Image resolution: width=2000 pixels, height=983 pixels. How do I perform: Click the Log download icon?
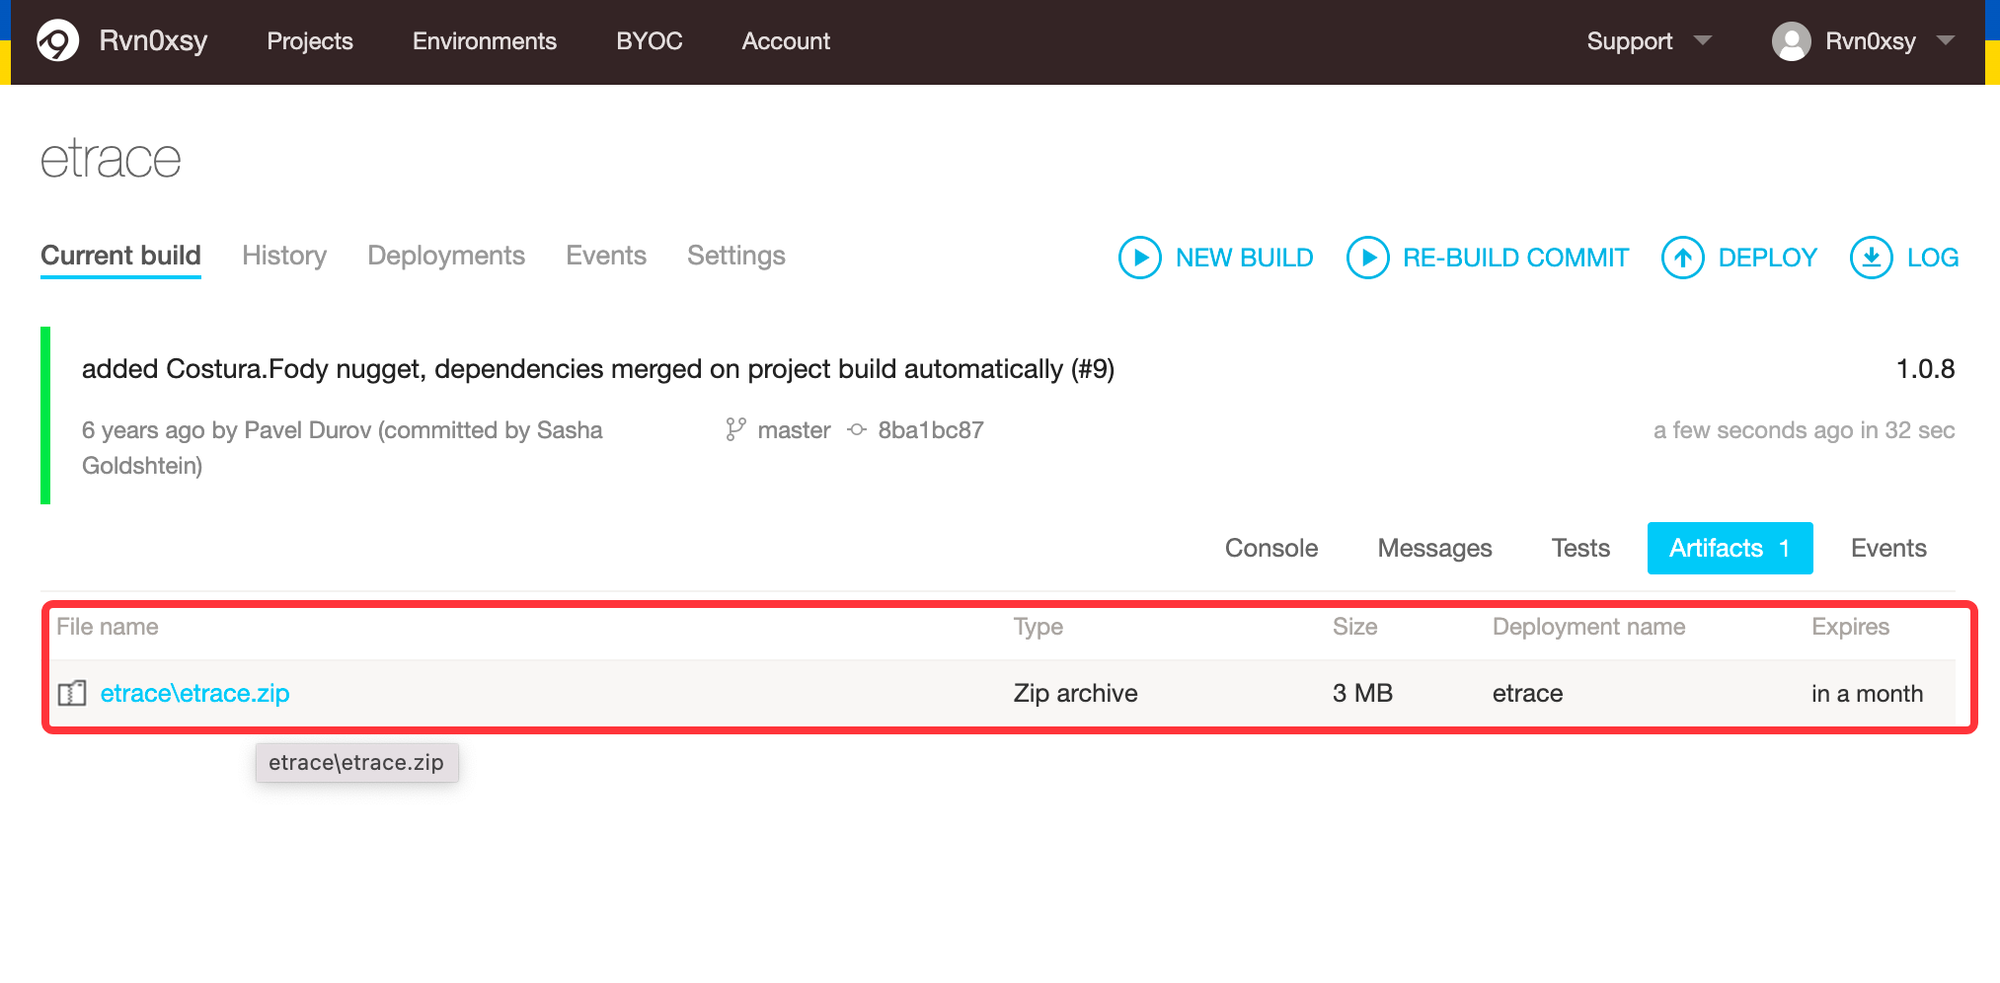(1870, 258)
